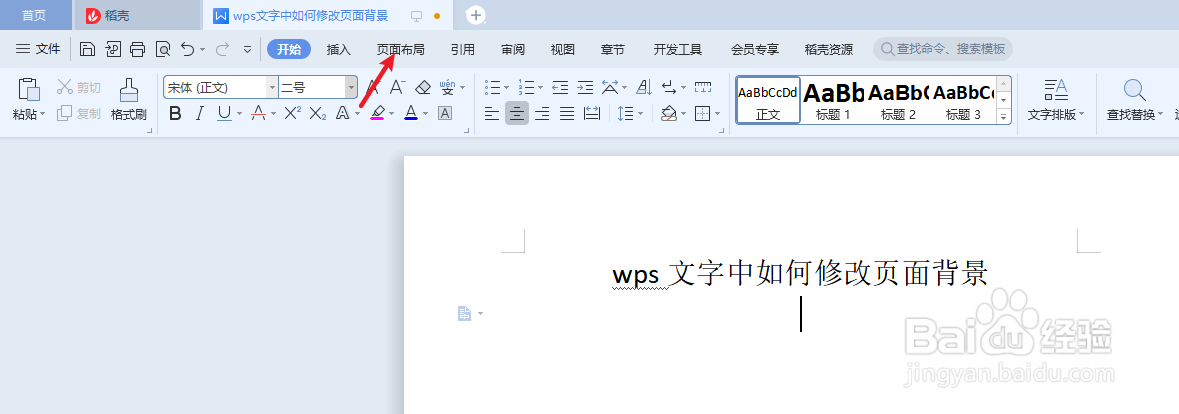1179x414 pixels.
Task: Select the 标题 2 style
Action: click(x=898, y=100)
